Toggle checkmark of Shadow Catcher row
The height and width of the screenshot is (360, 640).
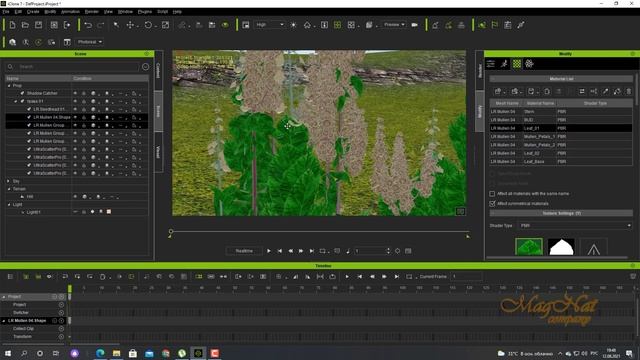point(22,93)
